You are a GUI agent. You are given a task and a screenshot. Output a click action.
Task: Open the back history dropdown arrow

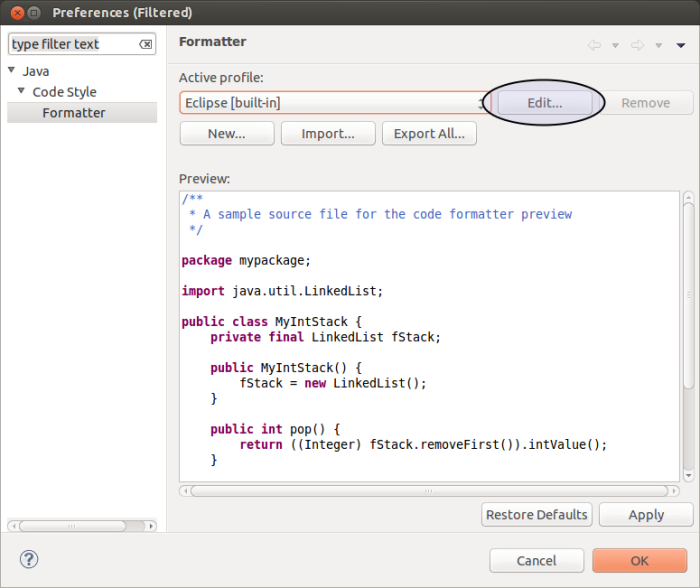click(x=615, y=45)
